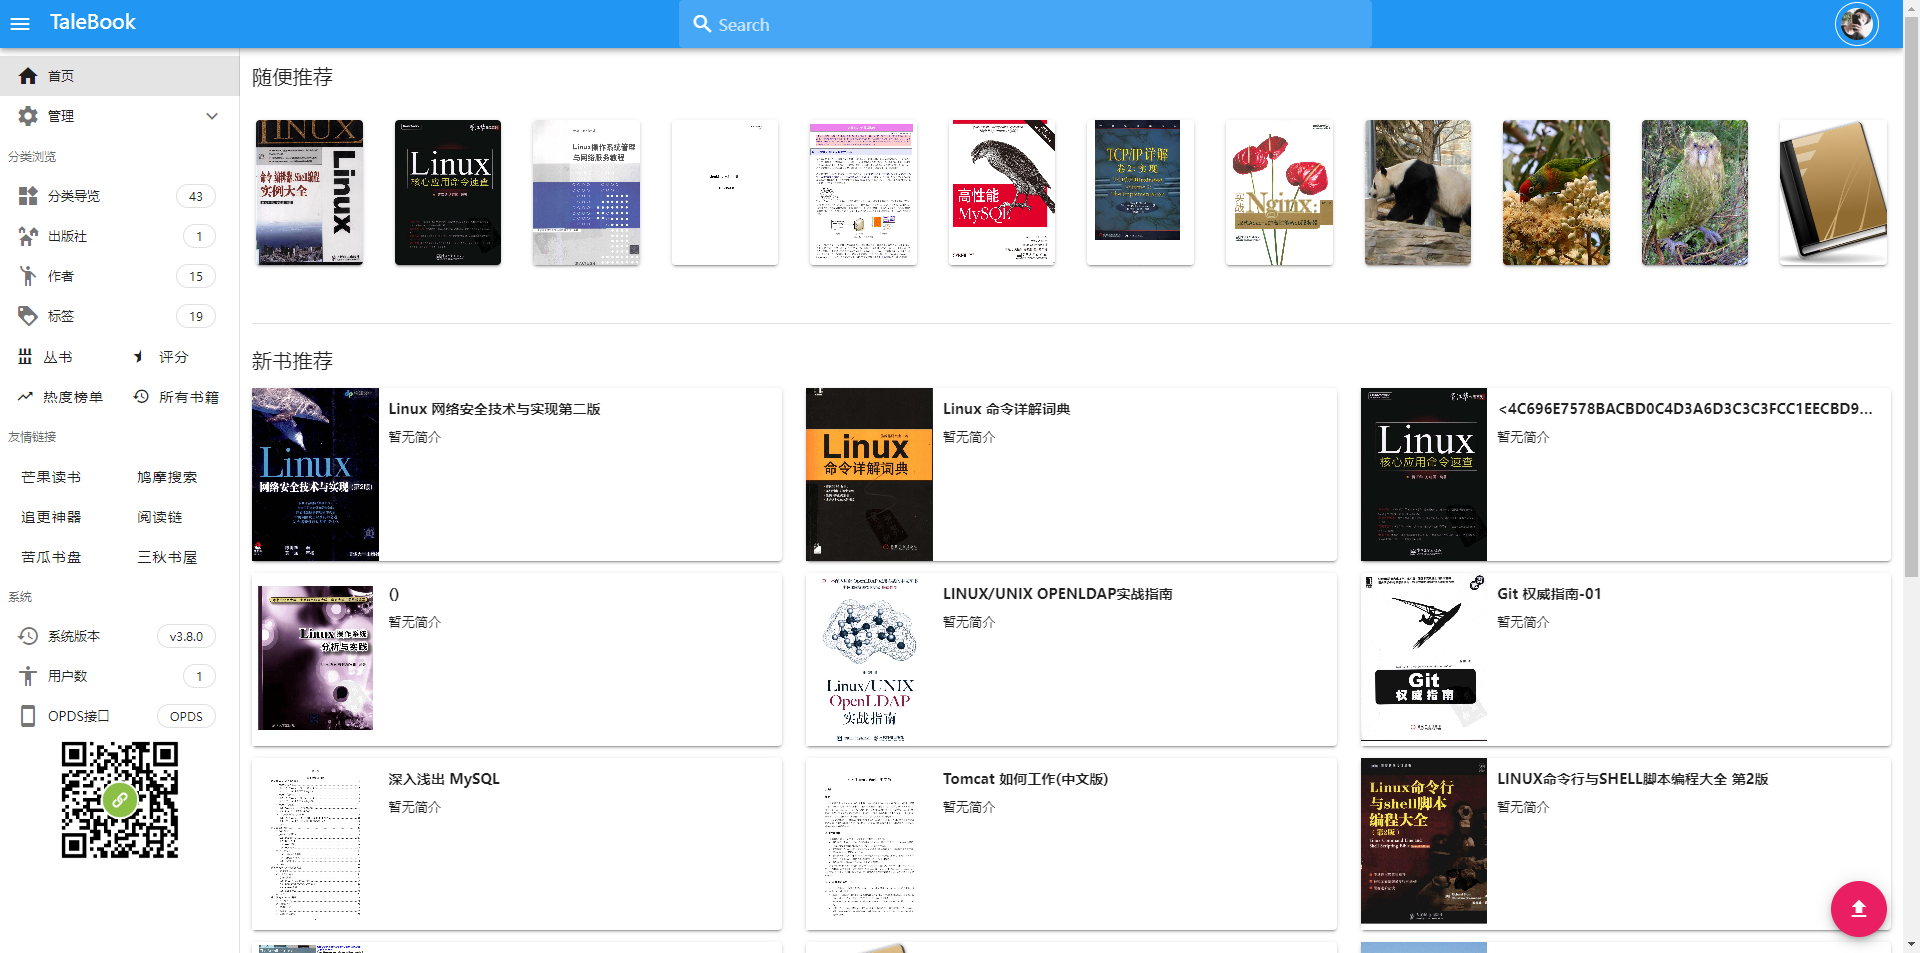Click the TaleBook title
The image size is (1920, 953).
tap(93, 22)
